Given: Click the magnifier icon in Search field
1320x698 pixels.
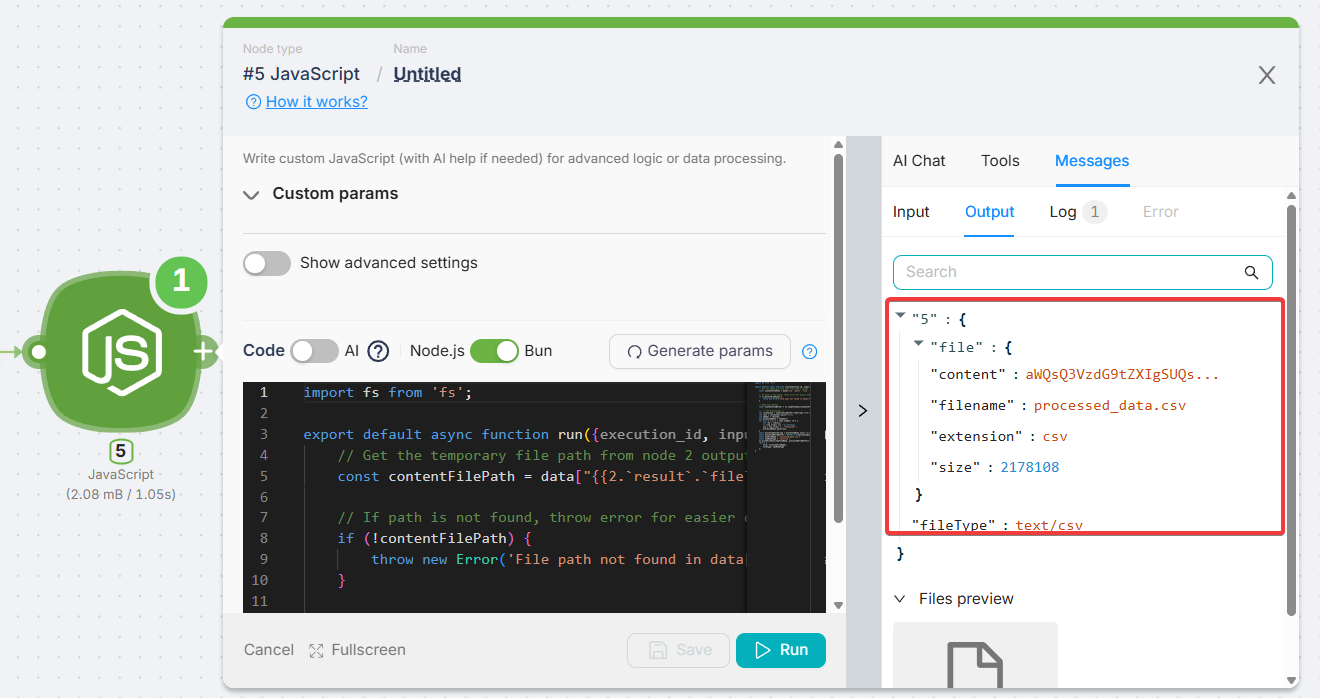Looking at the screenshot, I should (x=1251, y=272).
